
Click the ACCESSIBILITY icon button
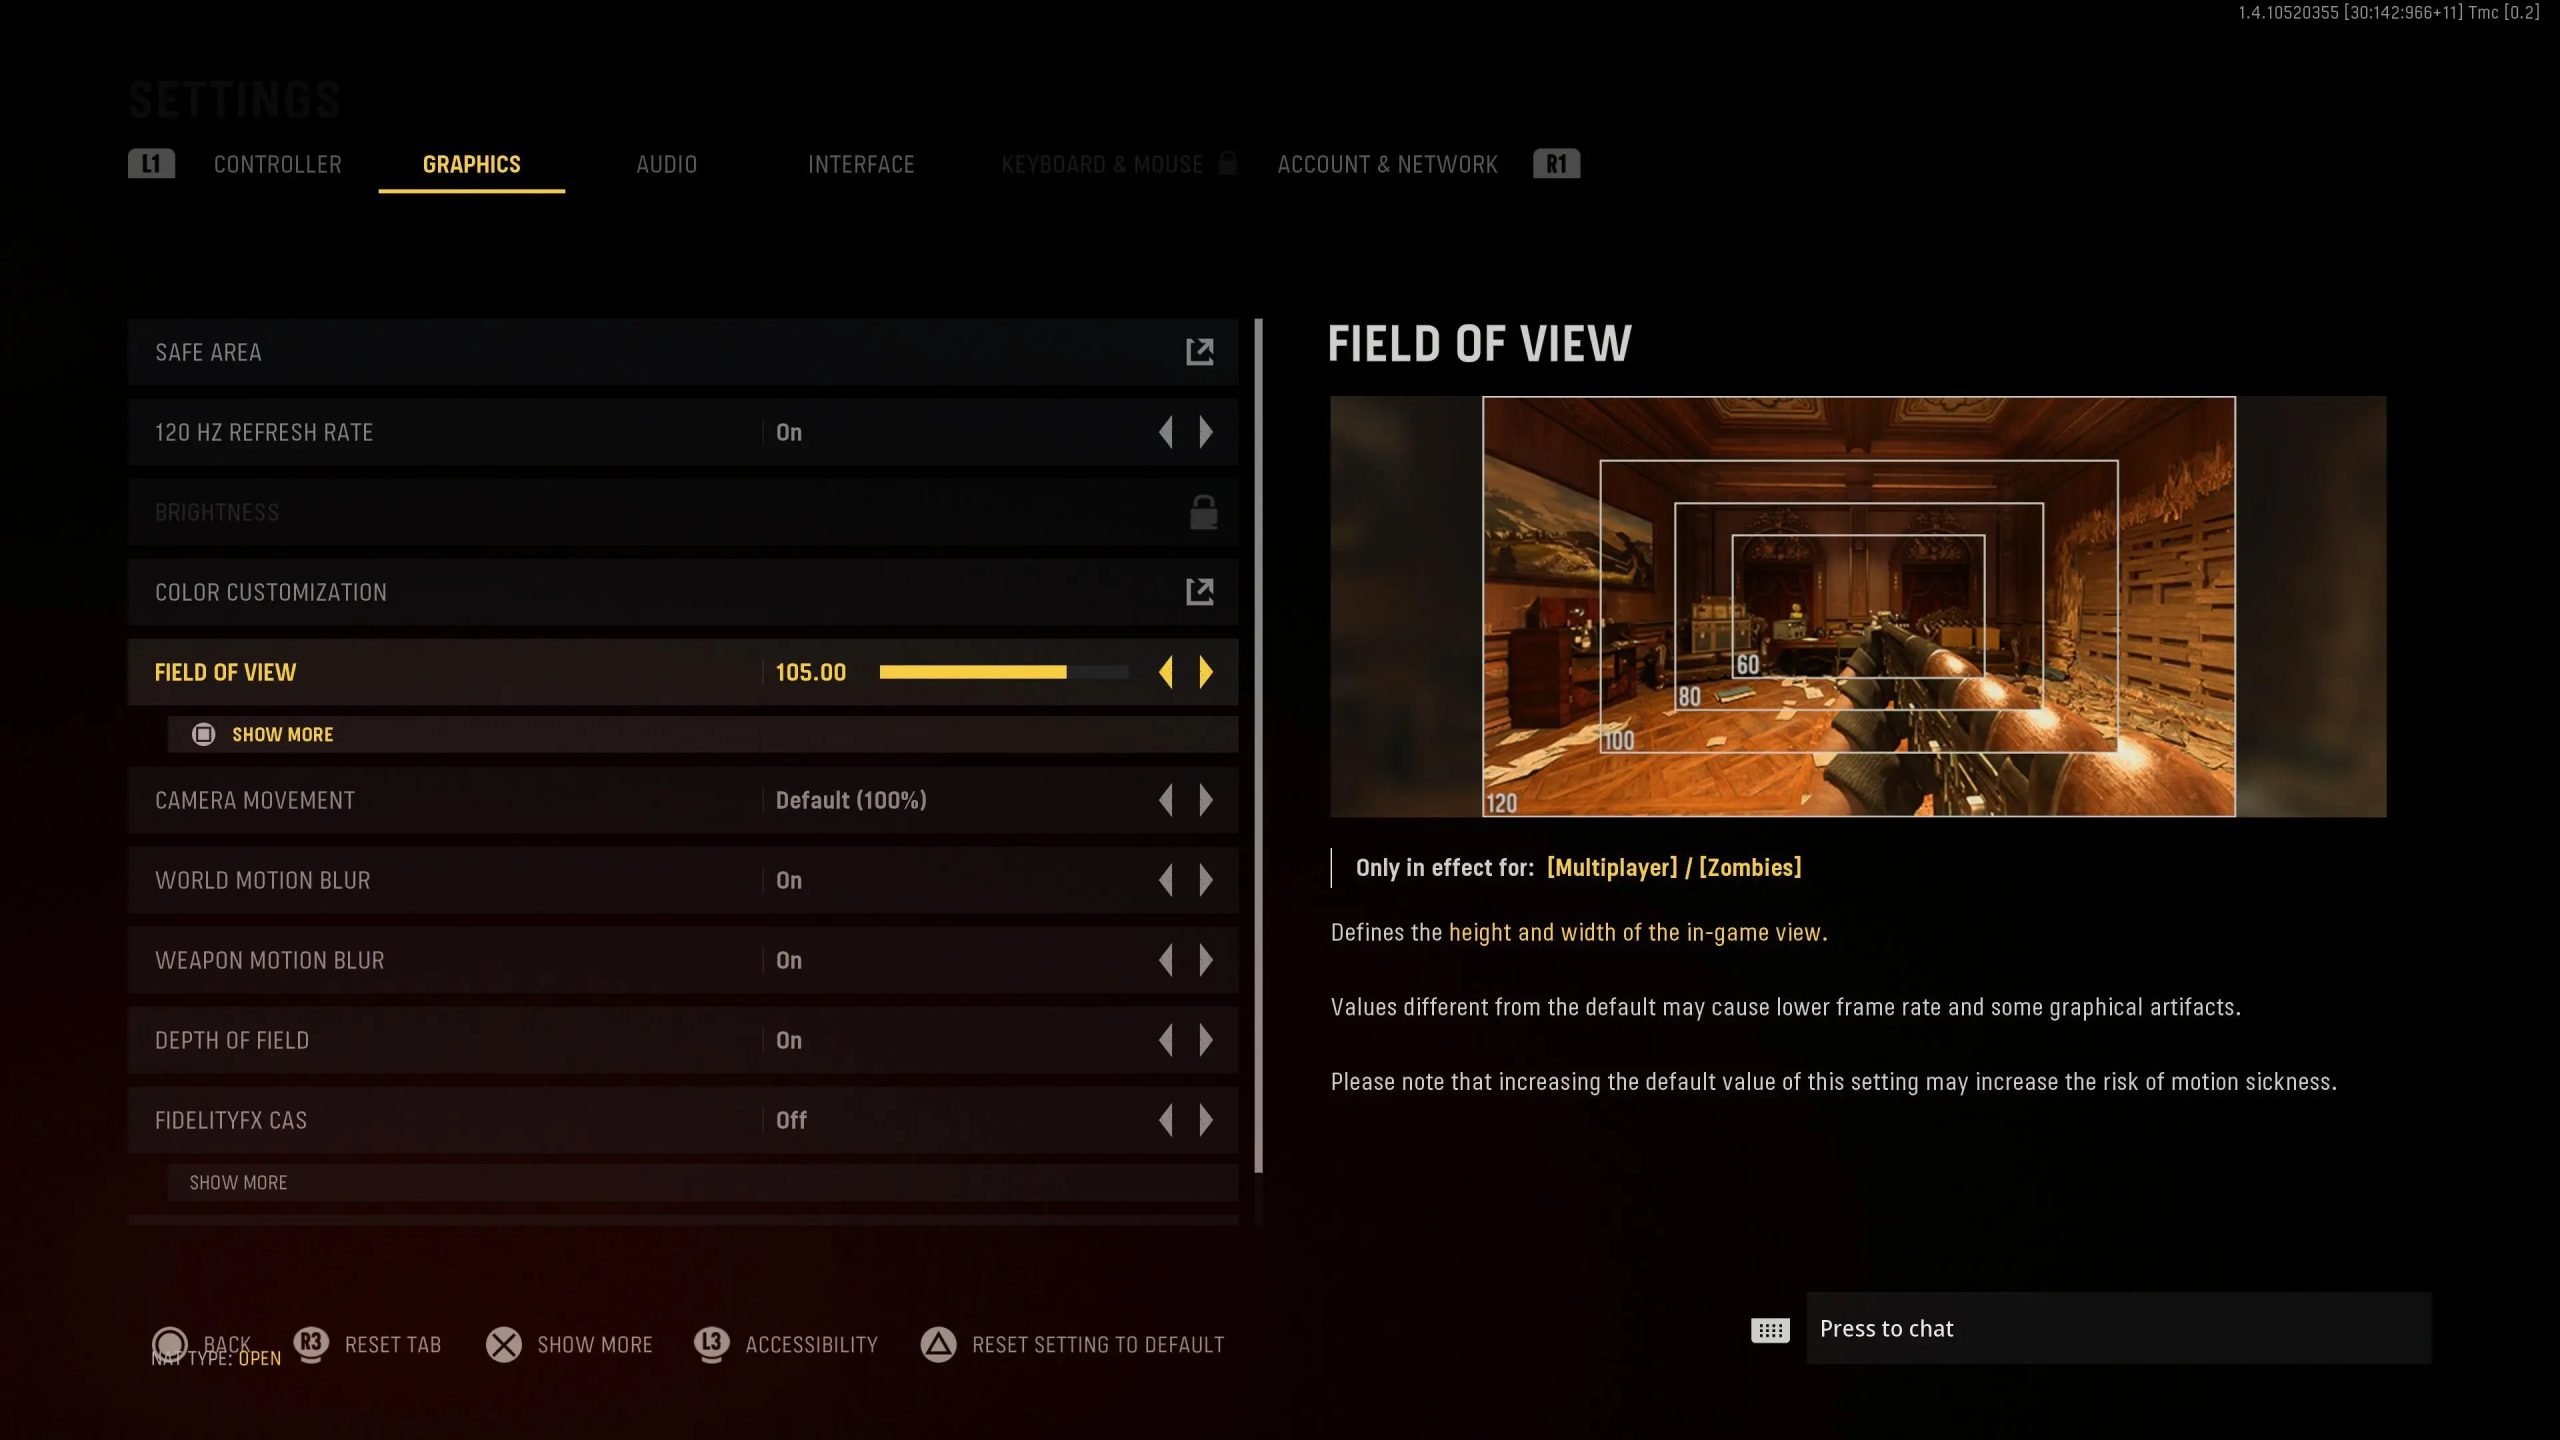pos(709,1345)
